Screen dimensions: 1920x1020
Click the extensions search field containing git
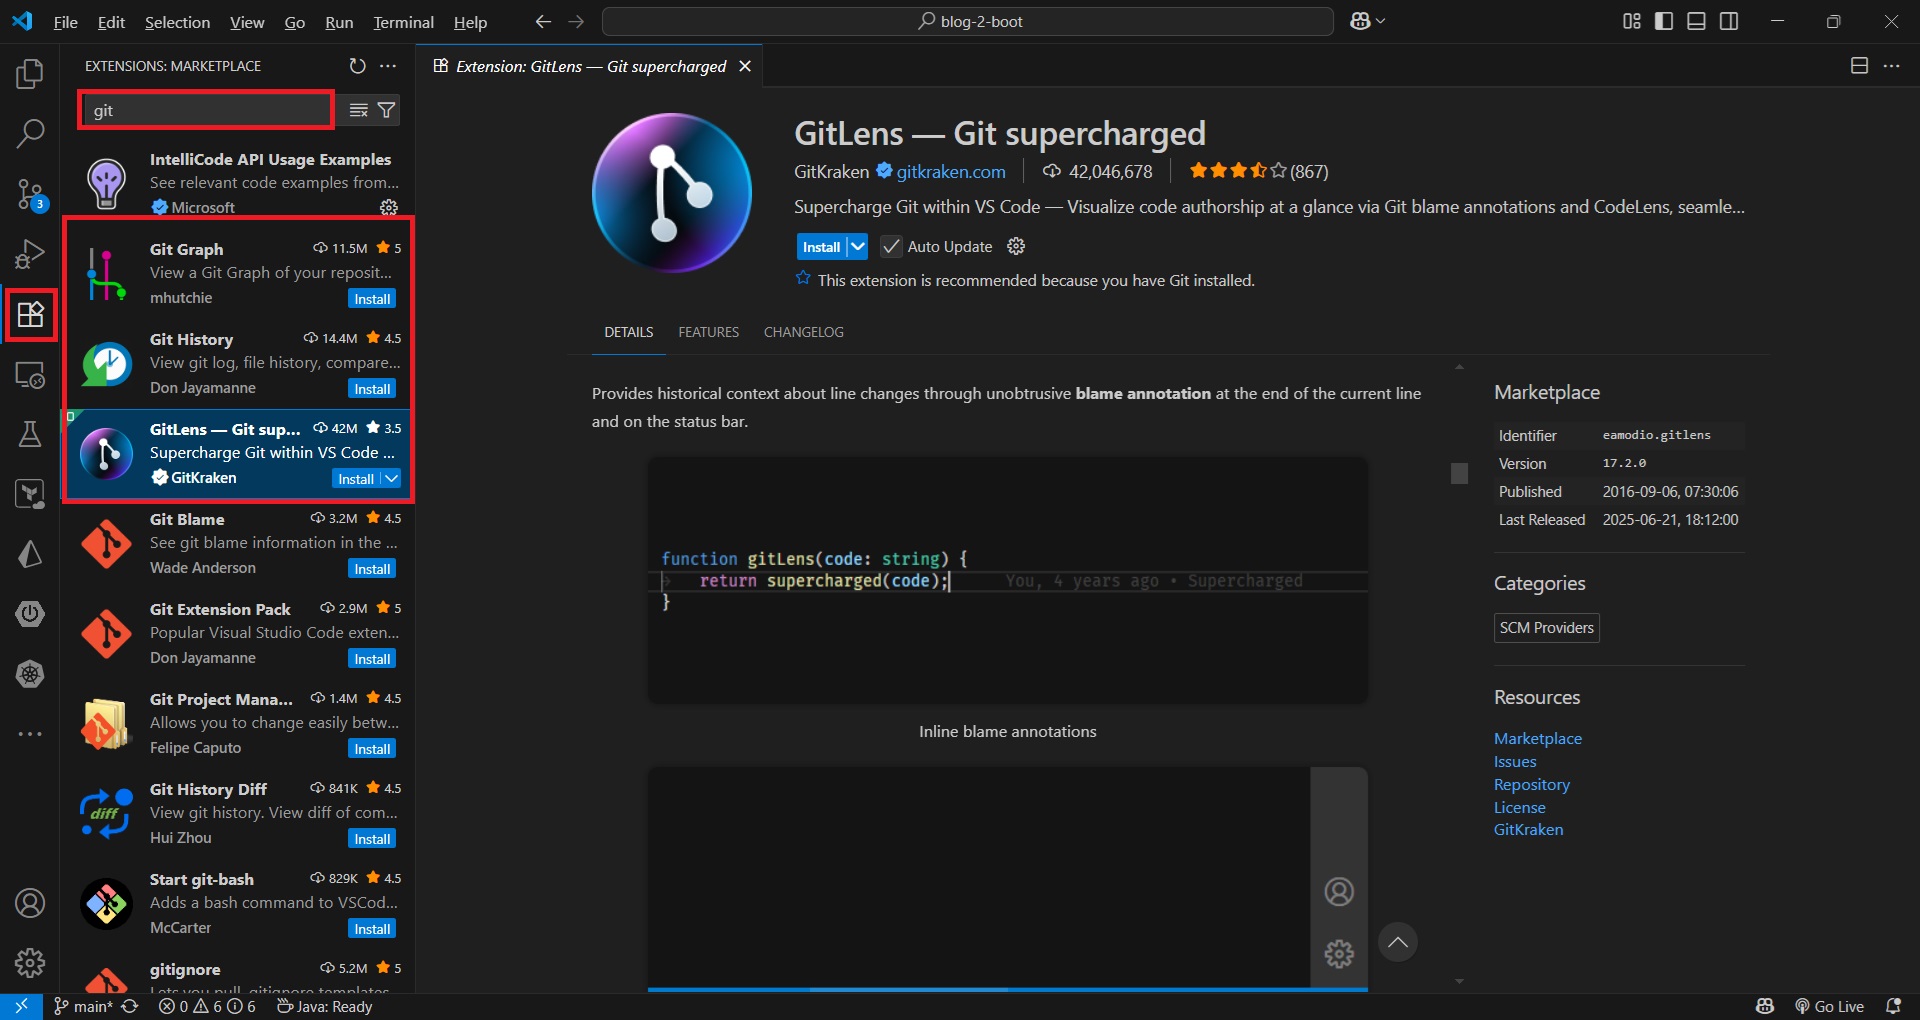(x=207, y=110)
